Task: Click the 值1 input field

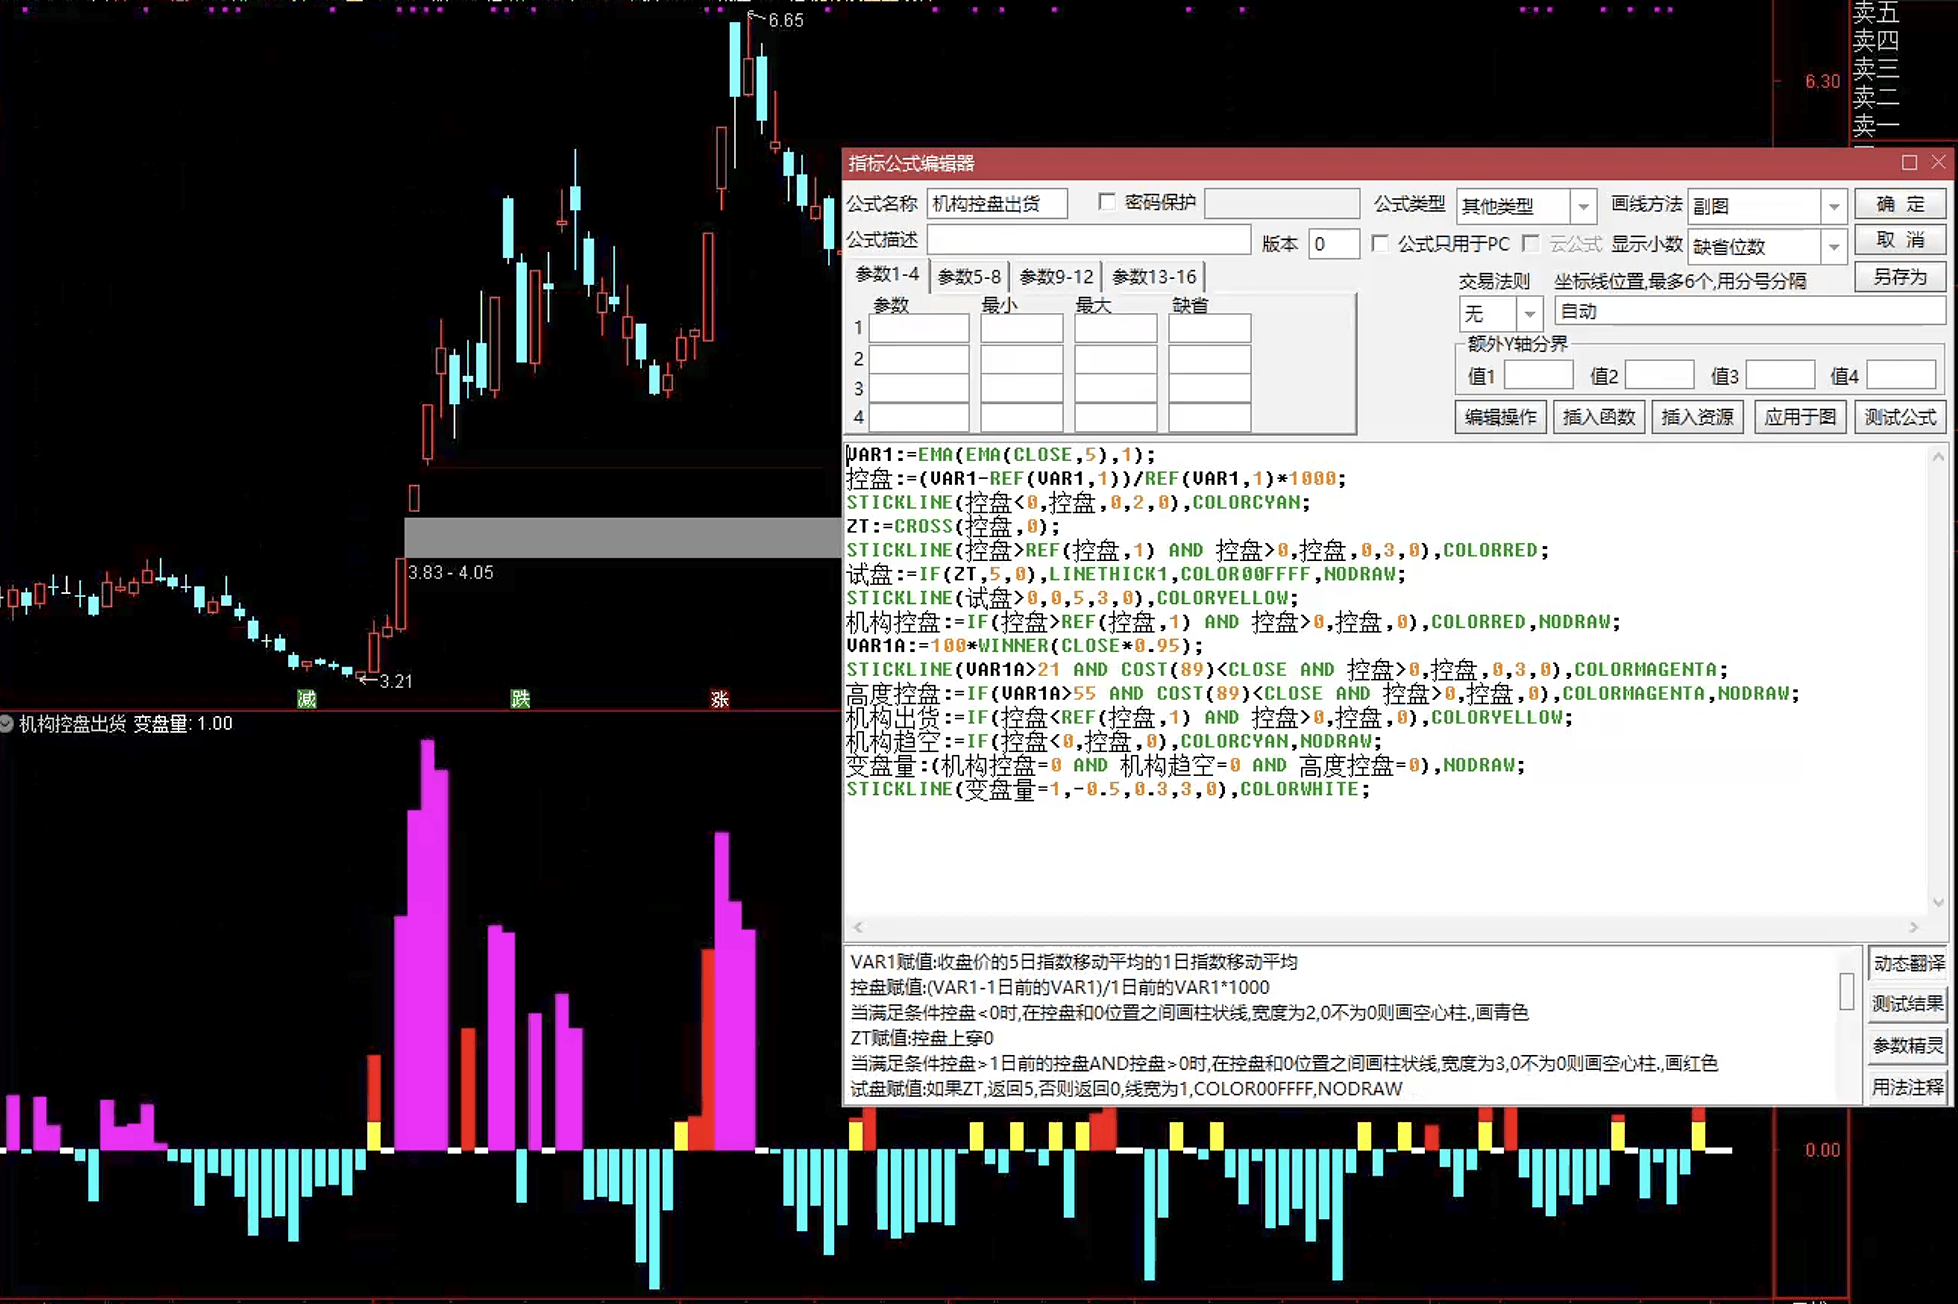Action: [1538, 376]
